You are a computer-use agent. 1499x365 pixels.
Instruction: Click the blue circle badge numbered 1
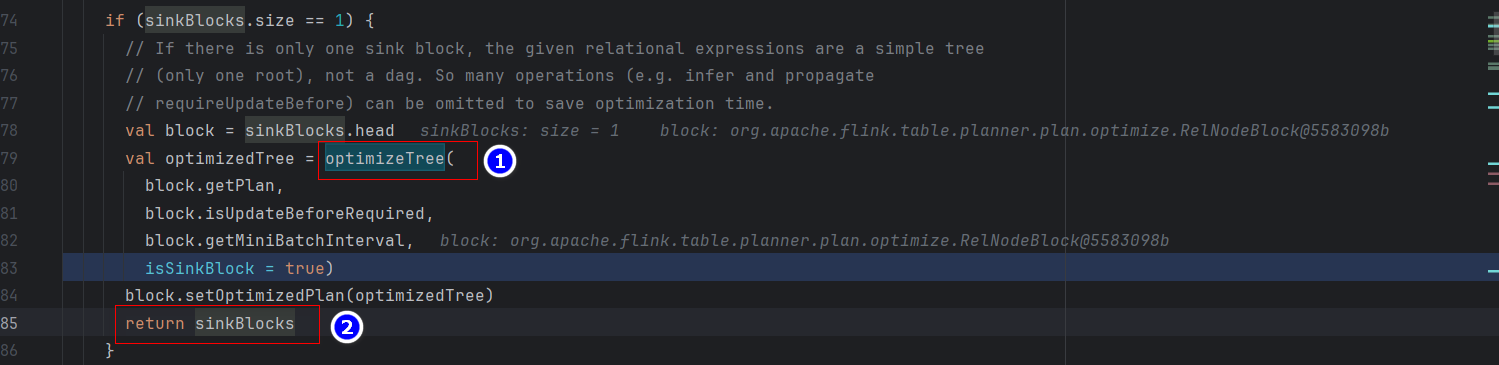click(x=500, y=161)
